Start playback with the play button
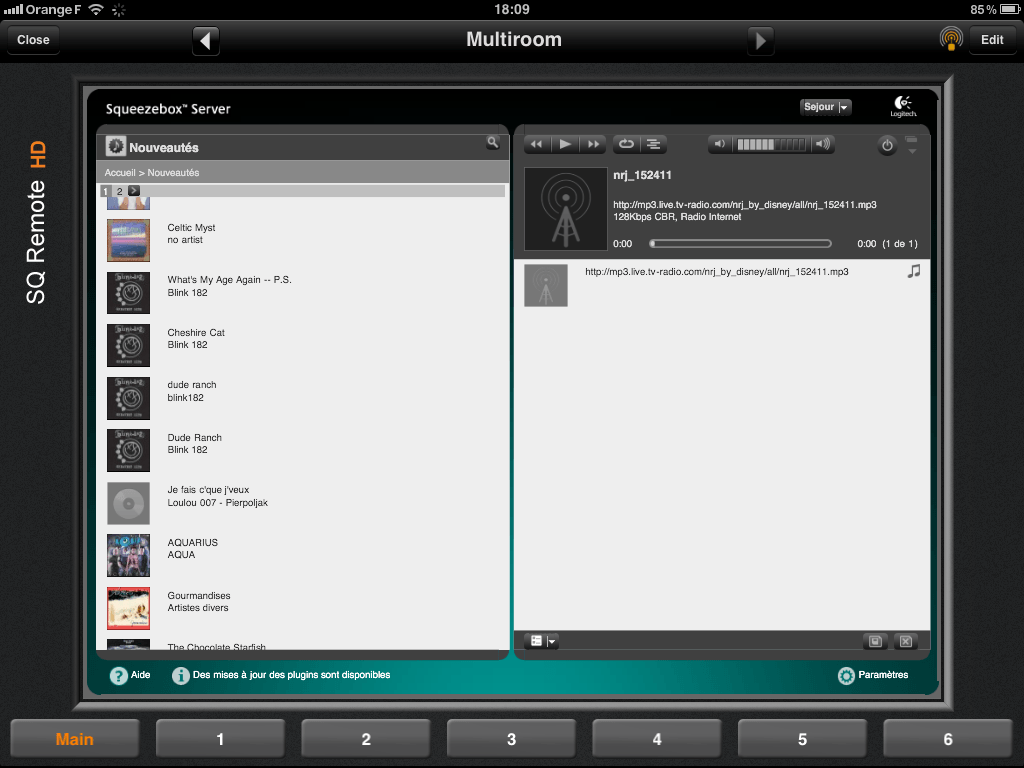 tap(565, 144)
